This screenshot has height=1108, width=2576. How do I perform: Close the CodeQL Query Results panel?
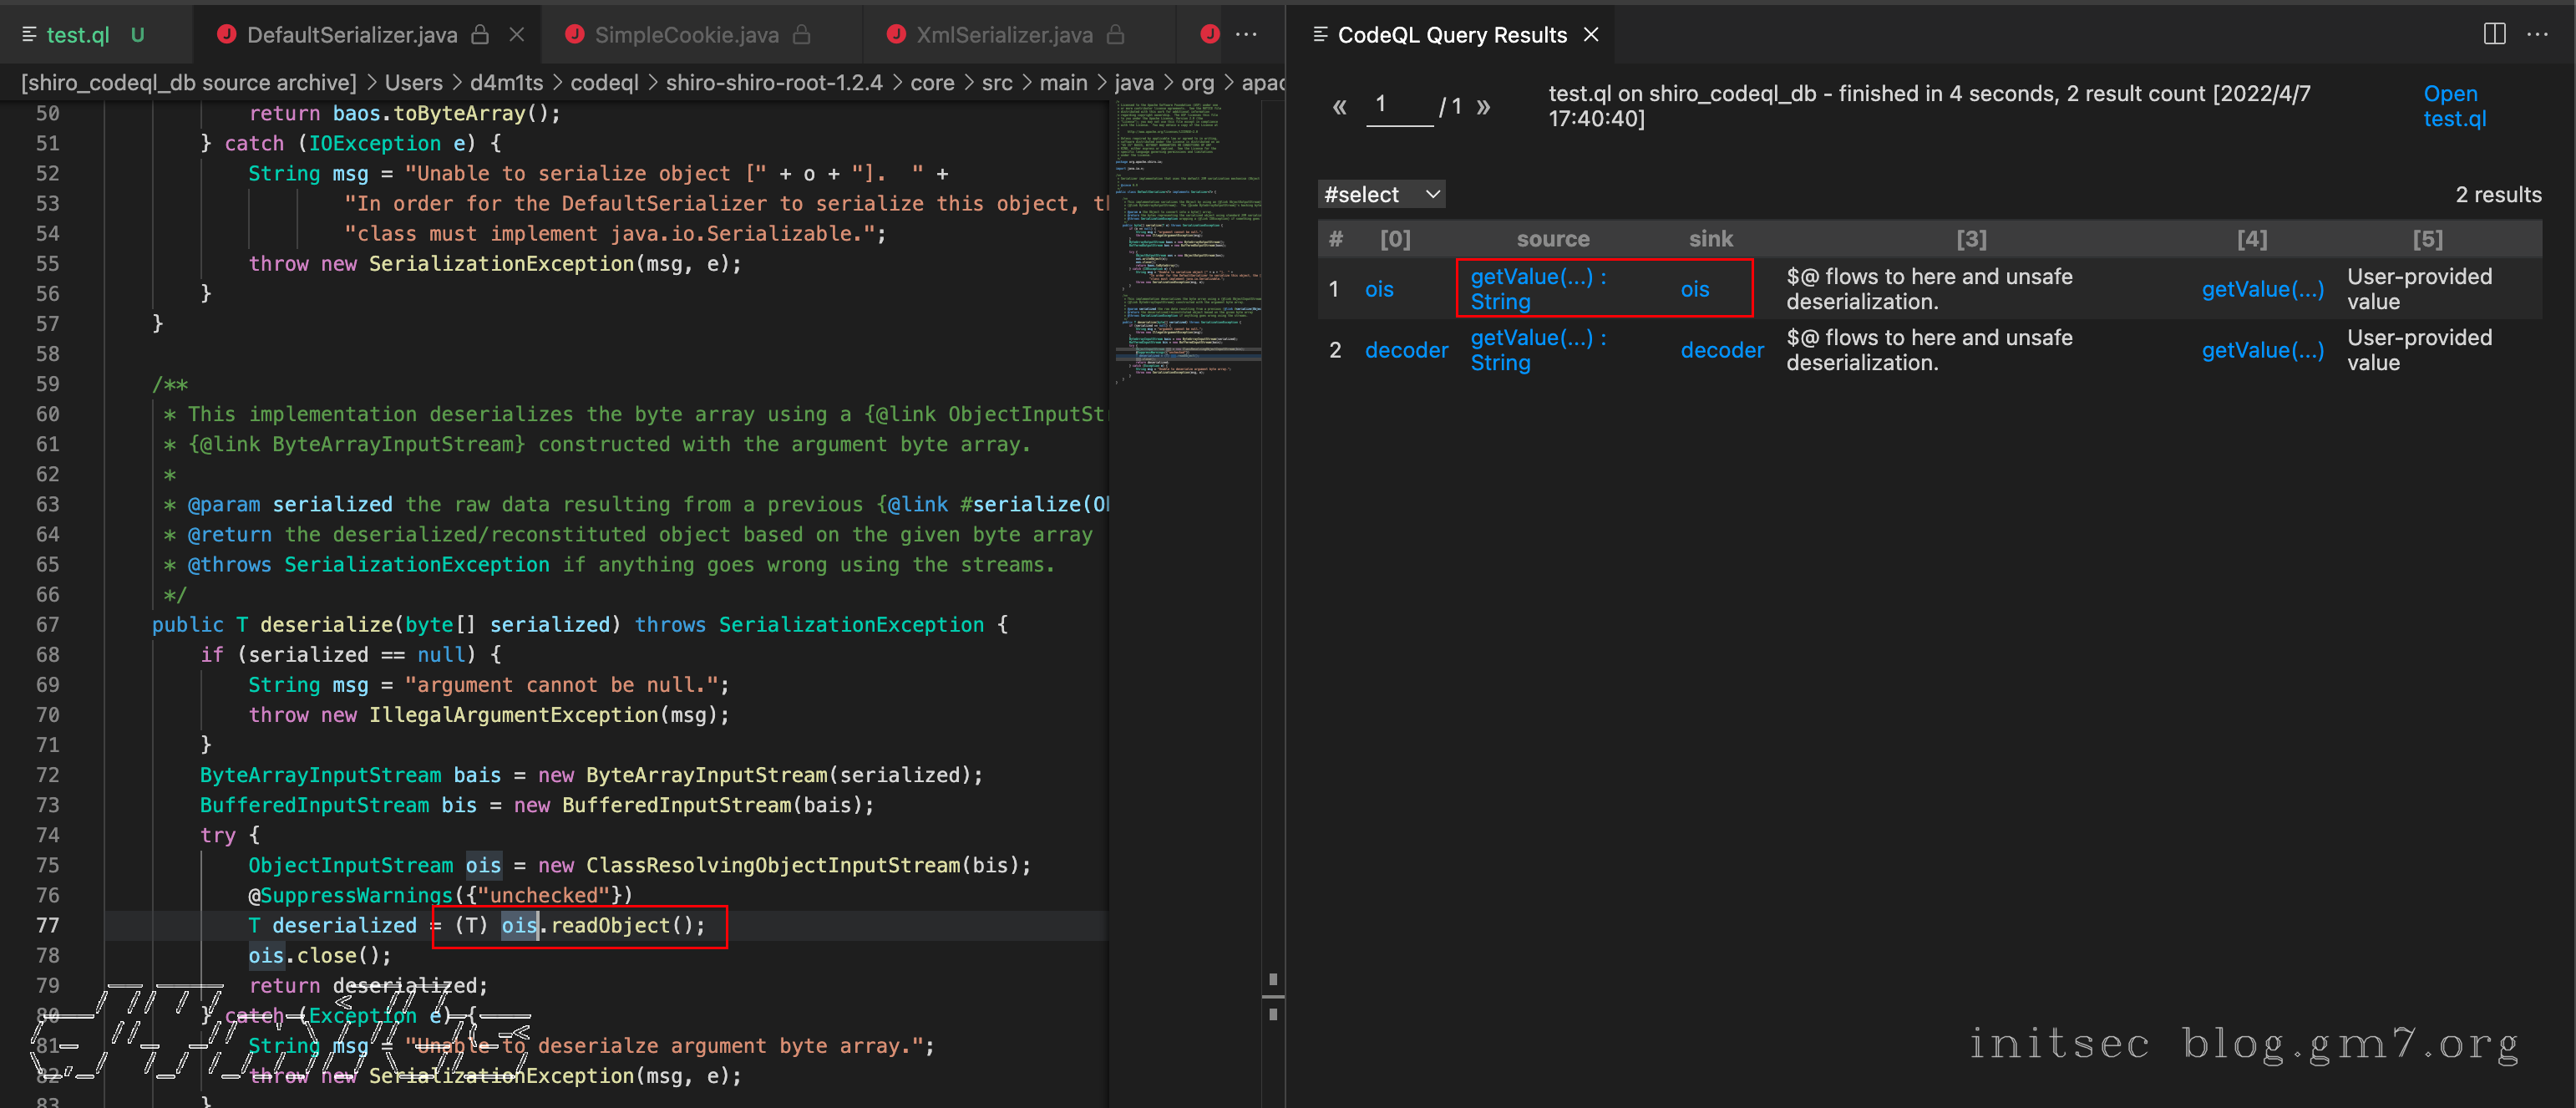pos(1591,35)
